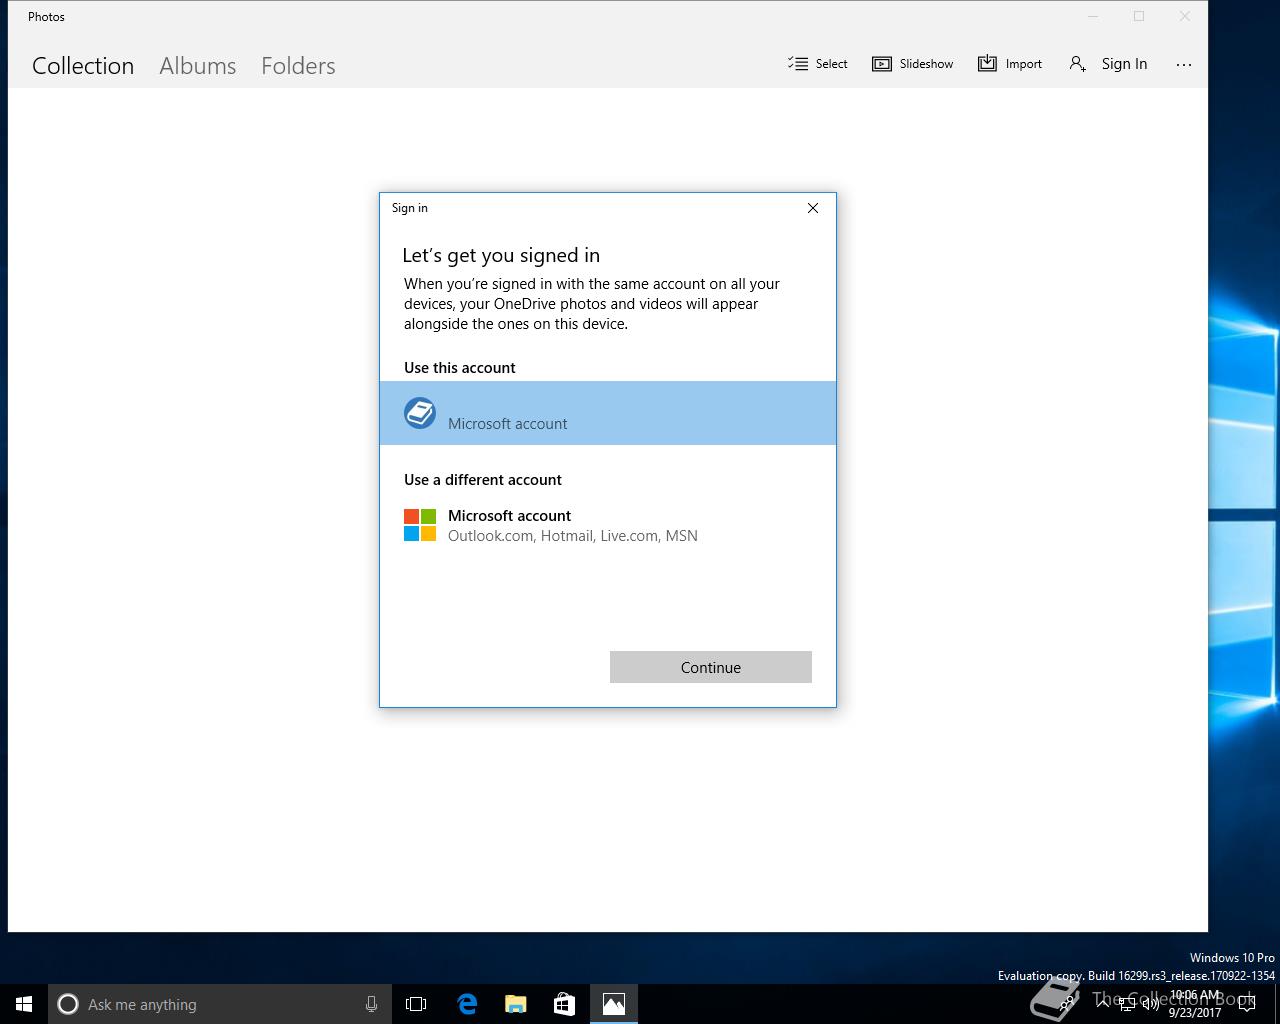Minimize the Photos window
This screenshot has width=1280, height=1024.
1093,16
